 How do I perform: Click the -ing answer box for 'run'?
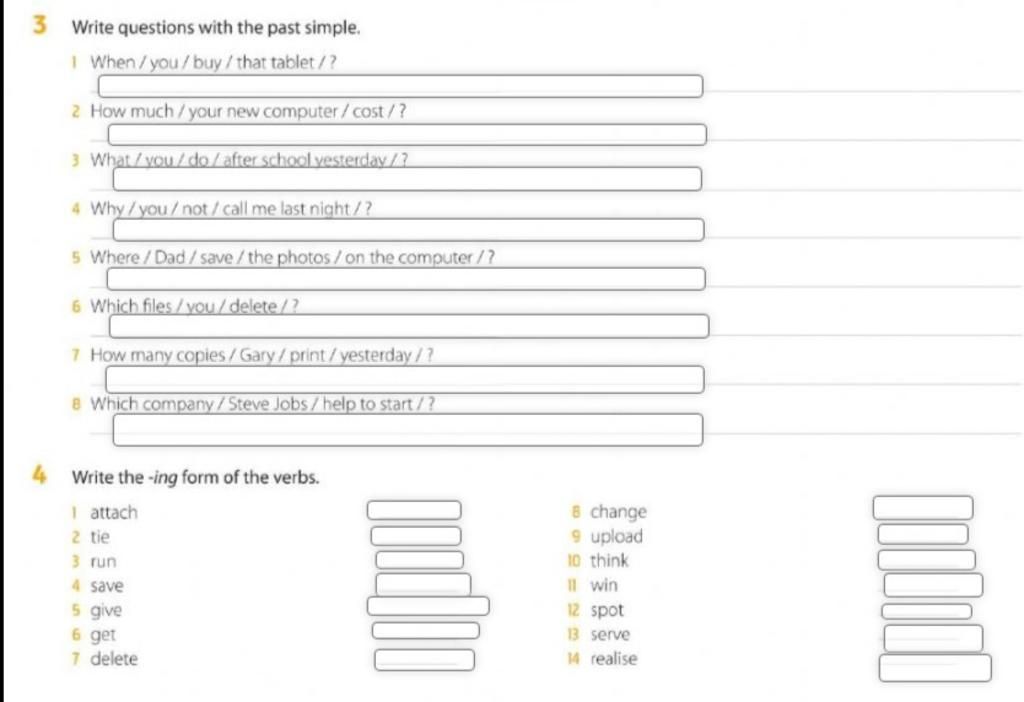(x=420, y=560)
